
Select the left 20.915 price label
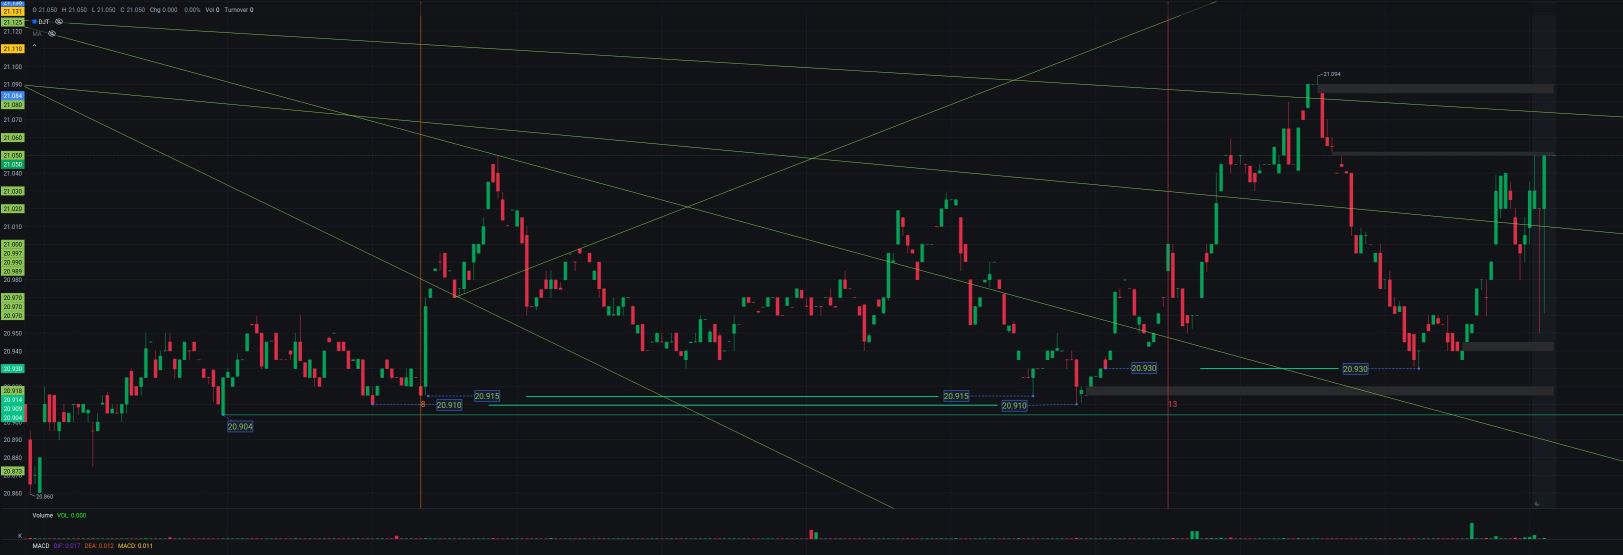[487, 396]
